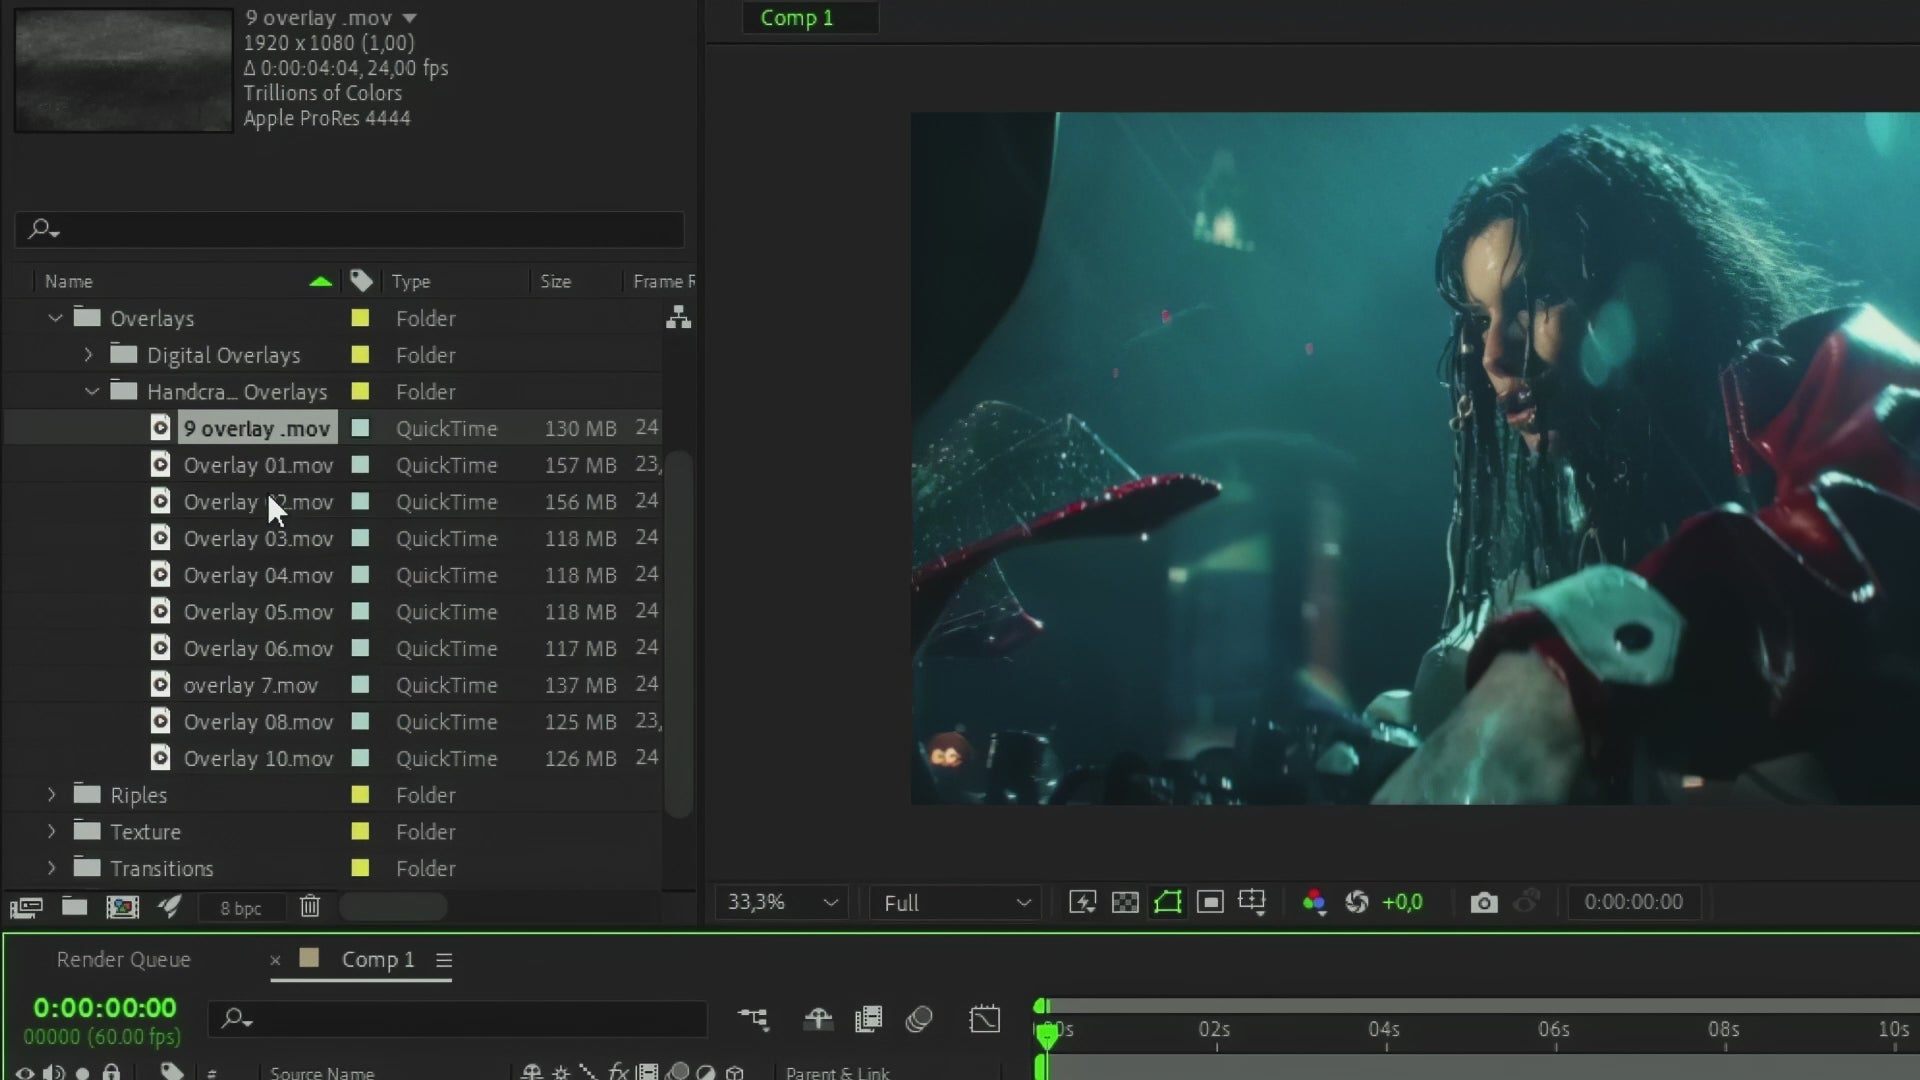The height and width of the screenshot is (1080, 1920).
Task: Open the dropdown arrow beside 9 overlay .mov
Action: pos(409,18)
